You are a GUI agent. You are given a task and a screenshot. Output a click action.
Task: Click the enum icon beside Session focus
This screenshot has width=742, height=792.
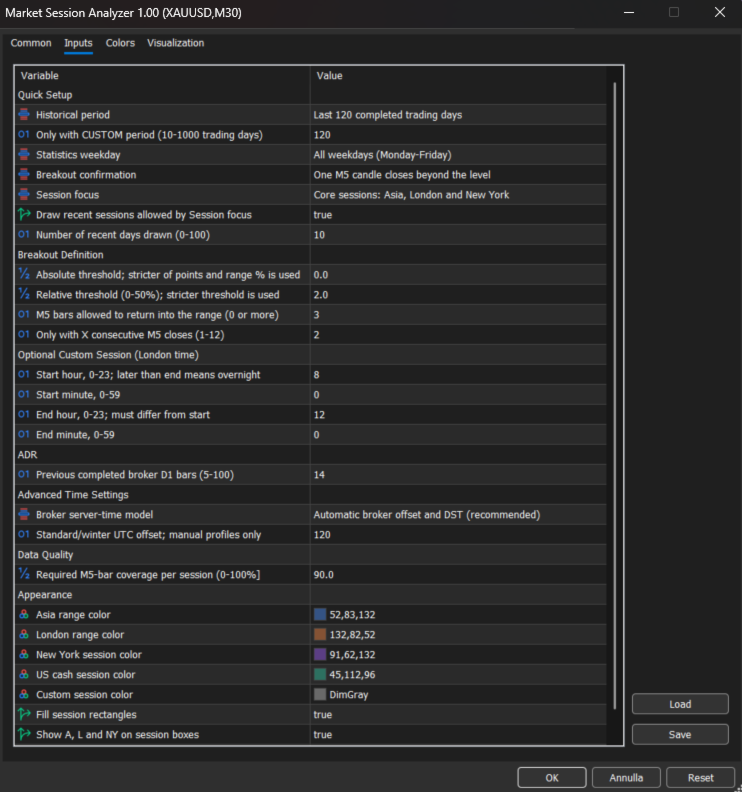pyautogui.click(x=24, y=194)
